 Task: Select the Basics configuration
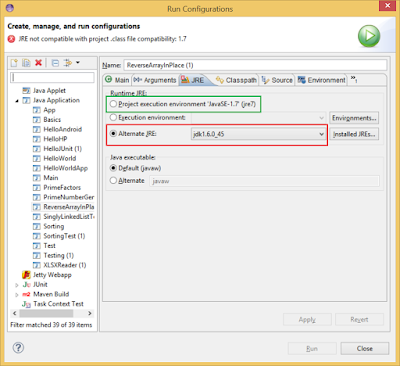(x=52, y=120)
